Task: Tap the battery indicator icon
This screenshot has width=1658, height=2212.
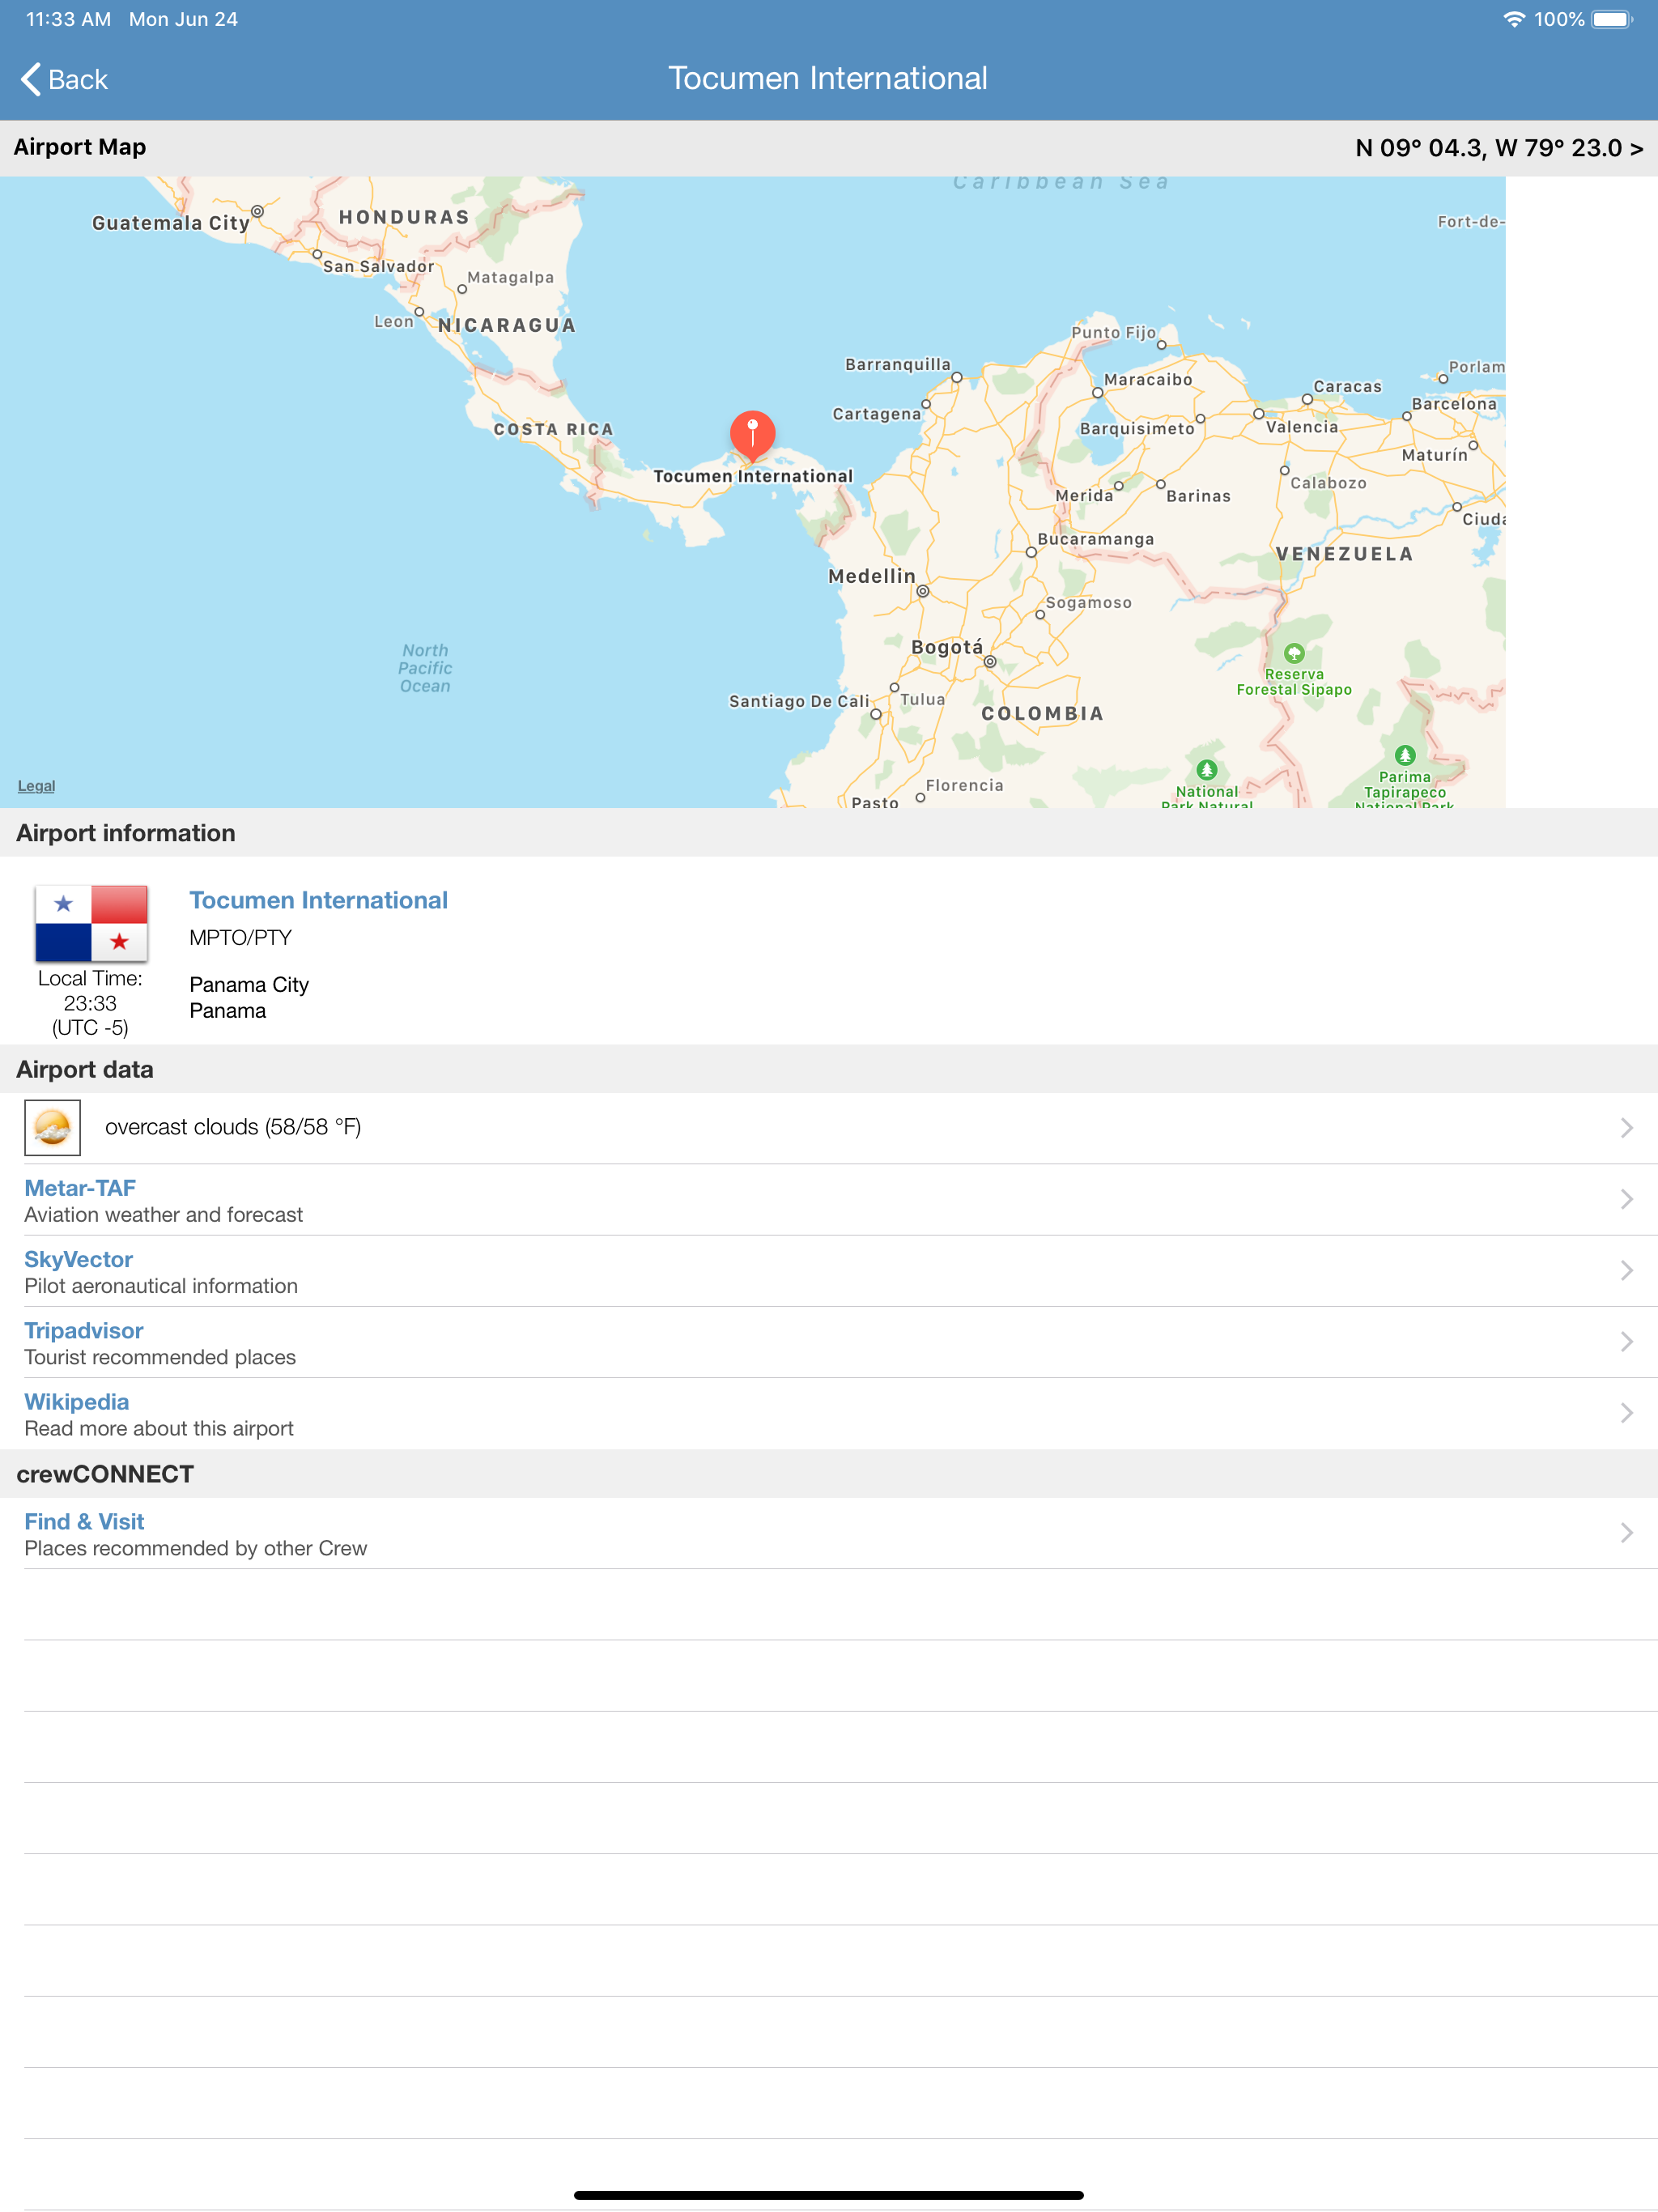Action: pyautogui.click(x=1610, y=19)
